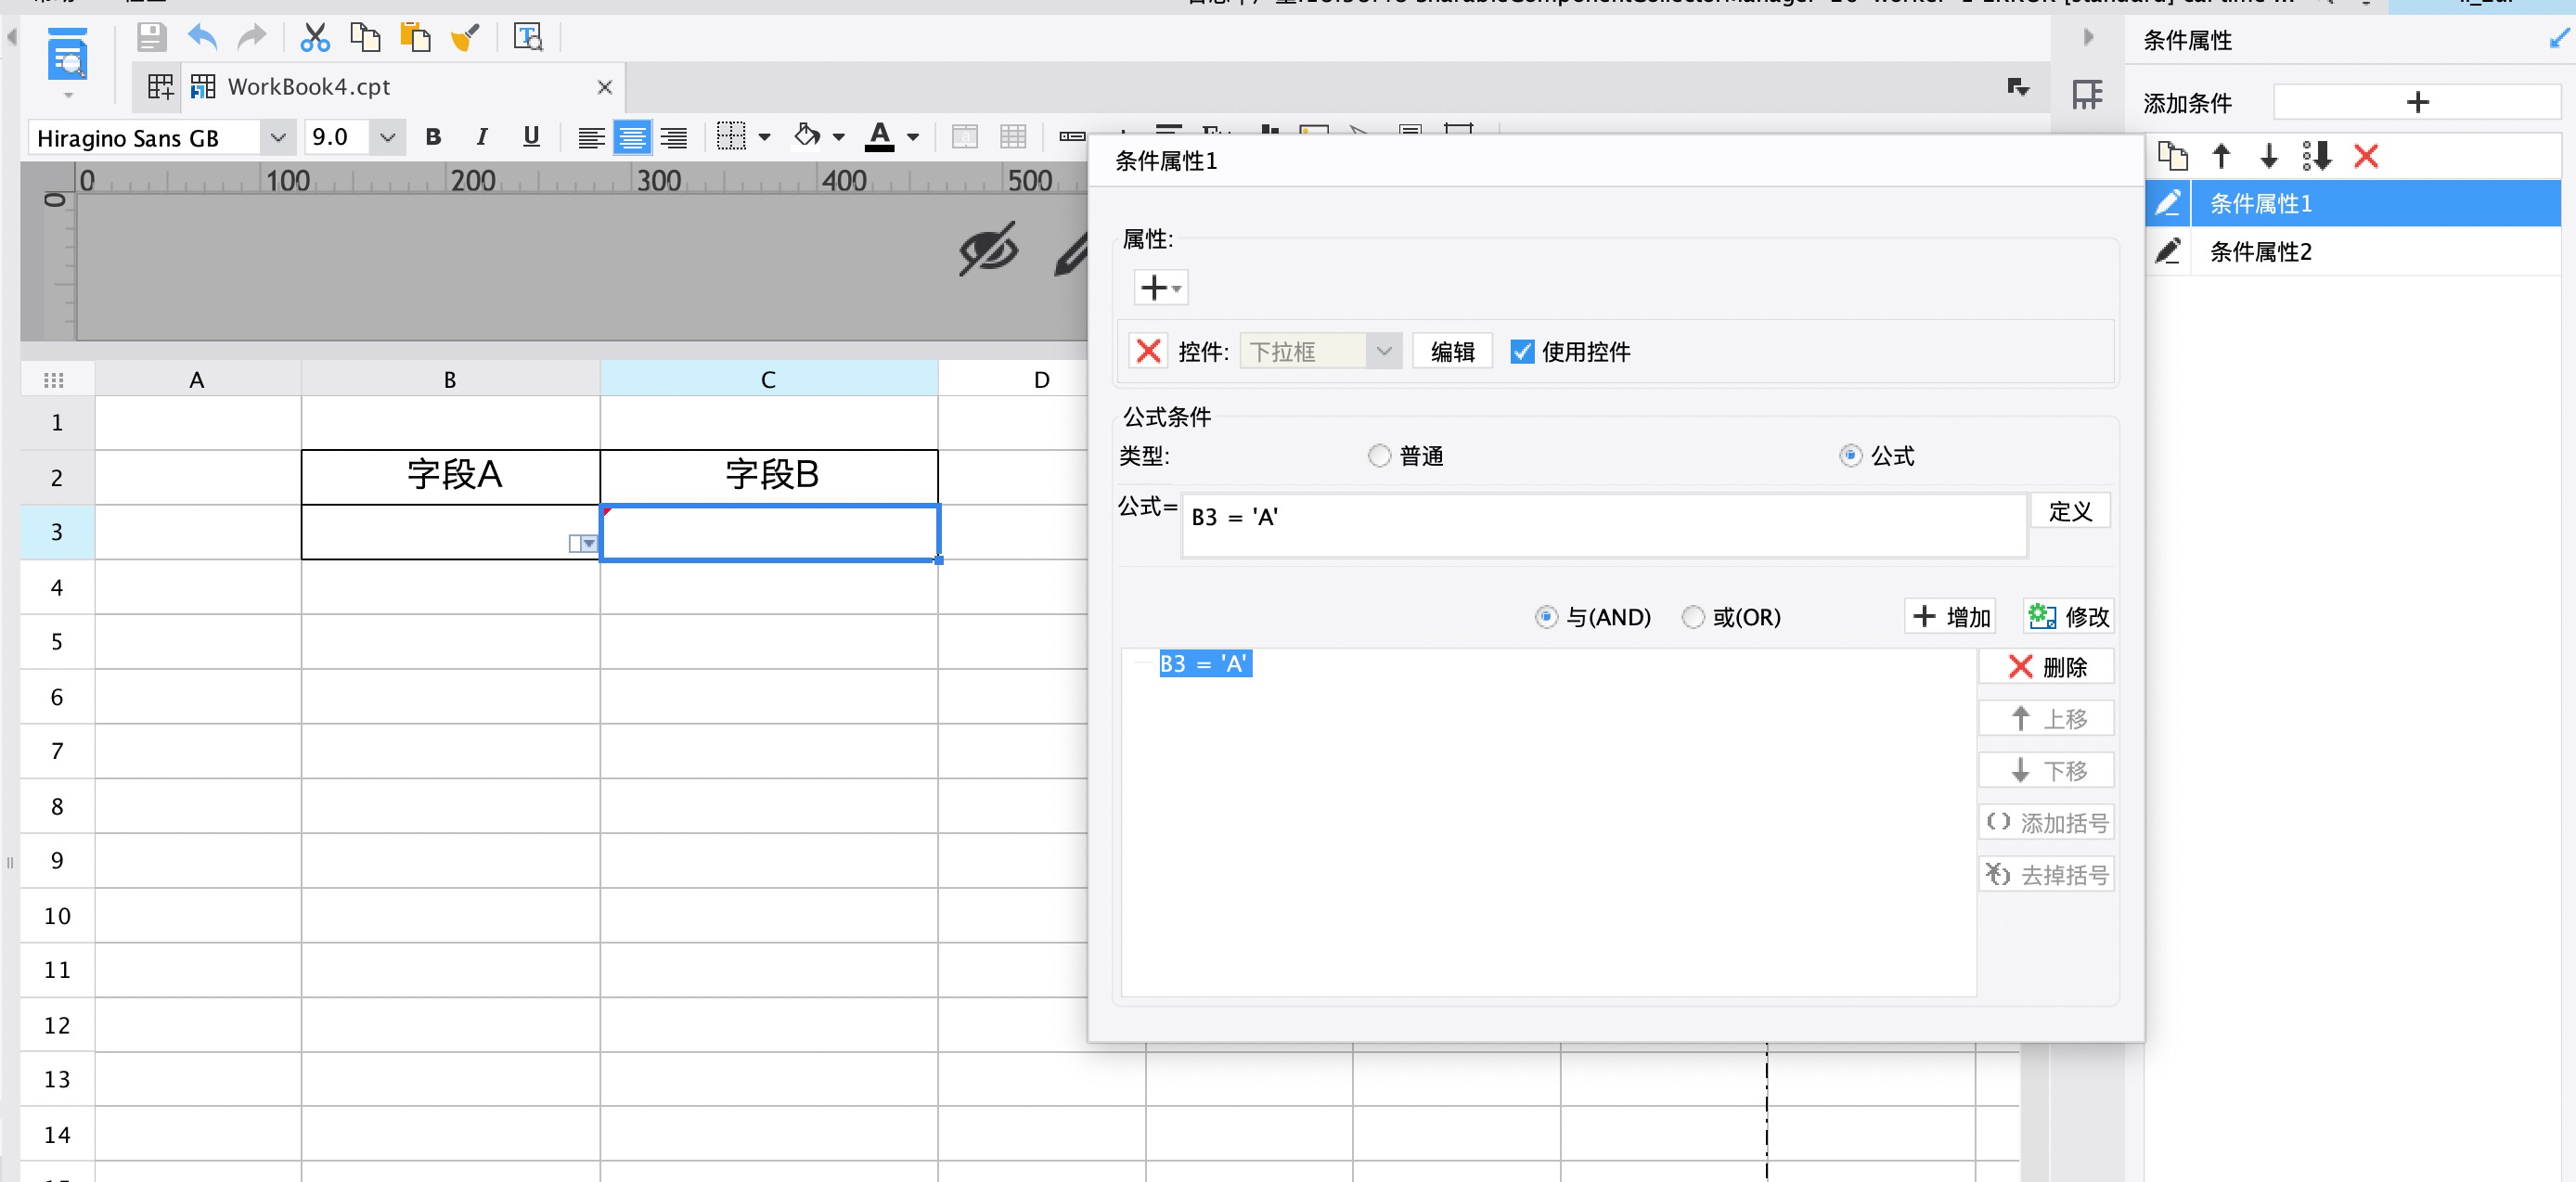This screenshot has width=2576, height=1182.
Task: Select 条件属性2 in the condition list
Action: [2375, 251]
